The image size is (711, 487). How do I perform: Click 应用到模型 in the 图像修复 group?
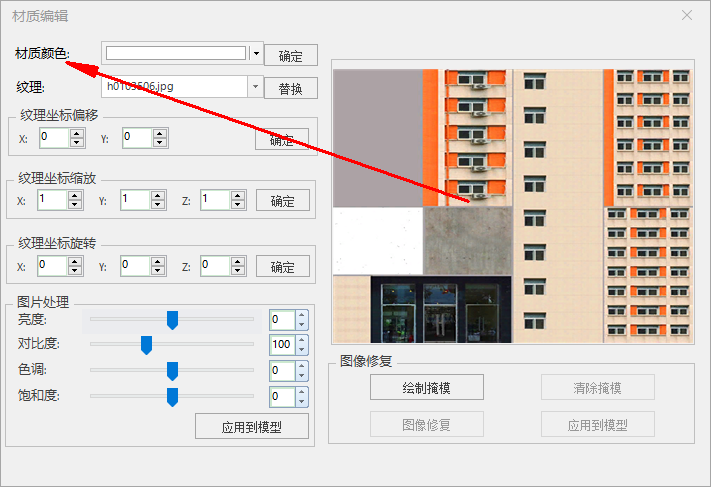click(x=598, y=424)
